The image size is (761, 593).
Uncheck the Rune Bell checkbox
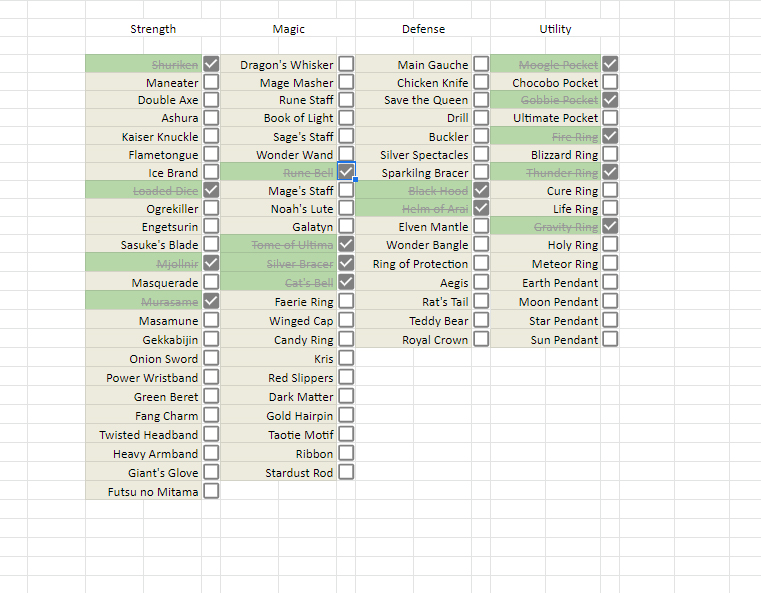tap(346, 171)
